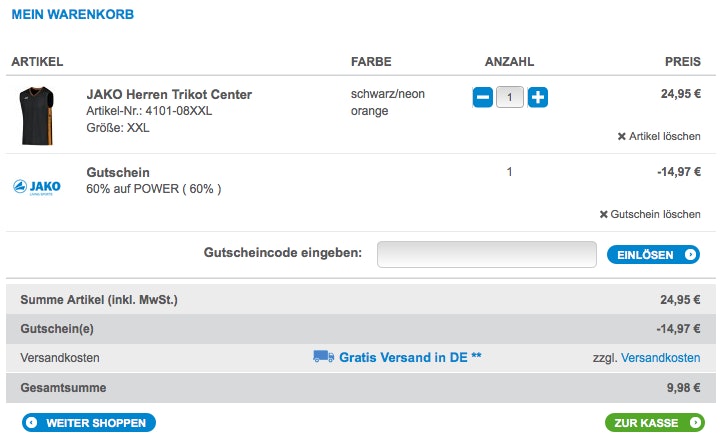722x446 pixels.
Task: Focus the Gutscheincode eingeben text field
Action: click(x=486, y=254)
